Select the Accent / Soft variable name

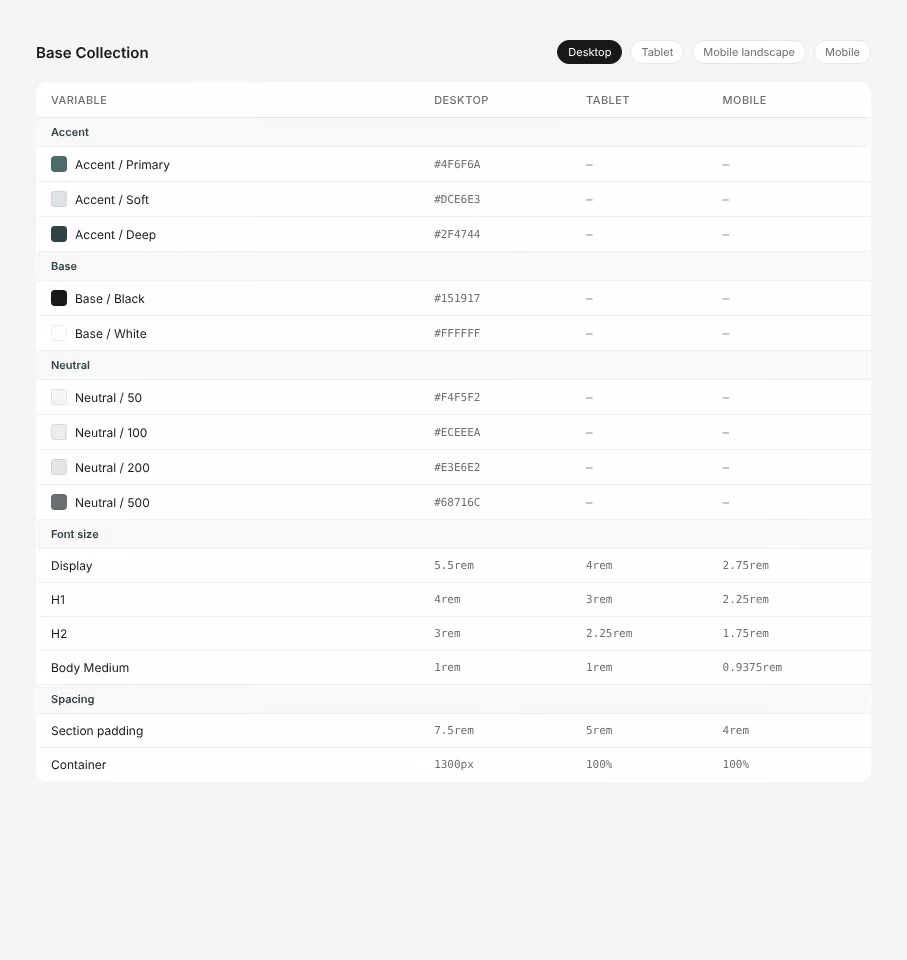coord(111,200)
